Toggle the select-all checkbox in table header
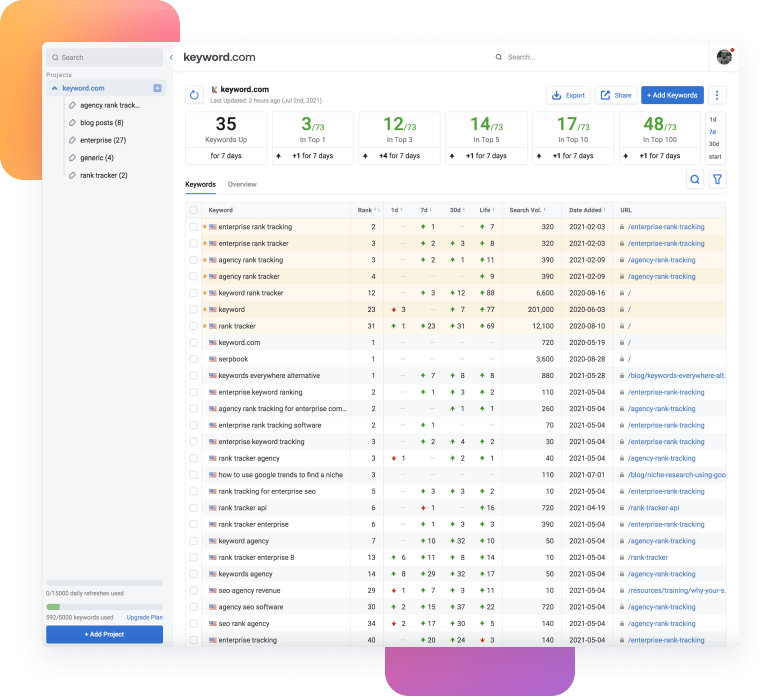 point(193,210)
